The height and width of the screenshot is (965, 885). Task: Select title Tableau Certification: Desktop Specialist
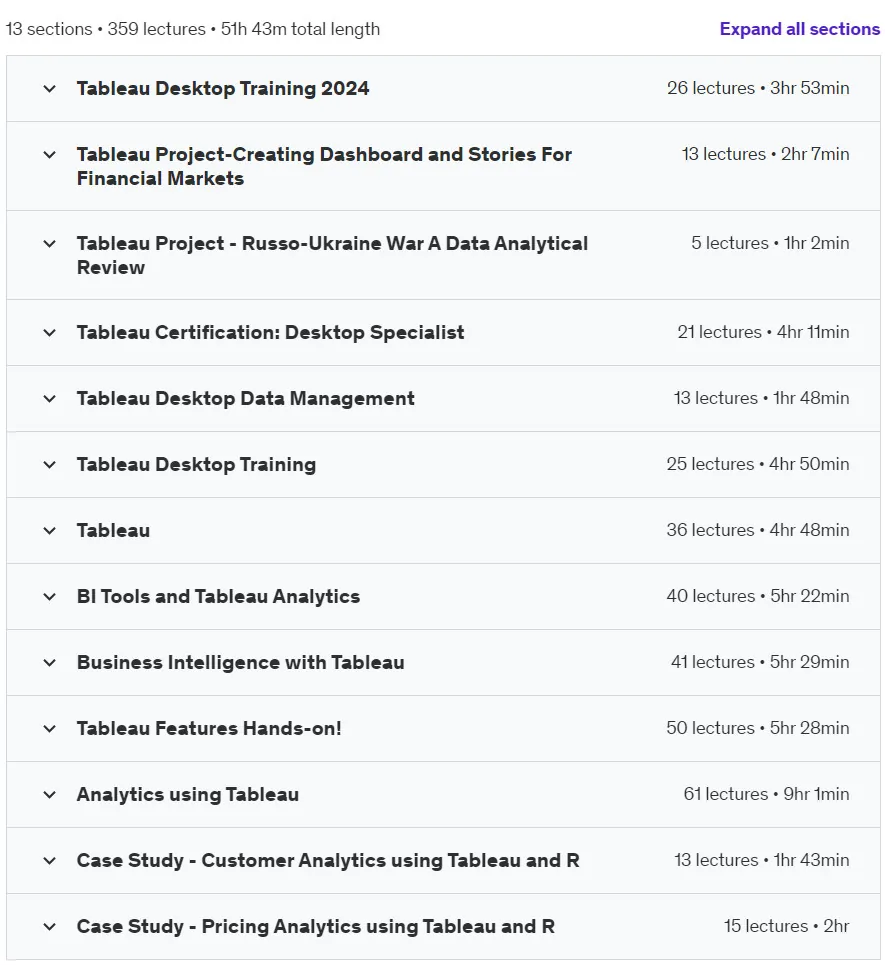tap(270, 333)
